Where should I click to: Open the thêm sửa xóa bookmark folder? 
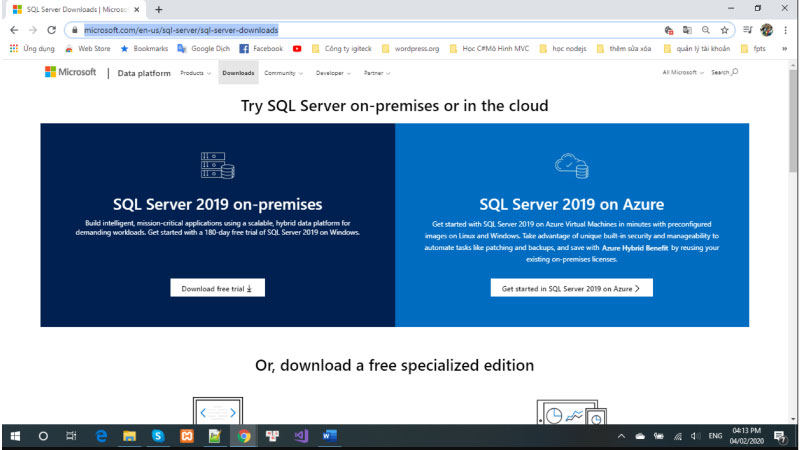[624, 48]
